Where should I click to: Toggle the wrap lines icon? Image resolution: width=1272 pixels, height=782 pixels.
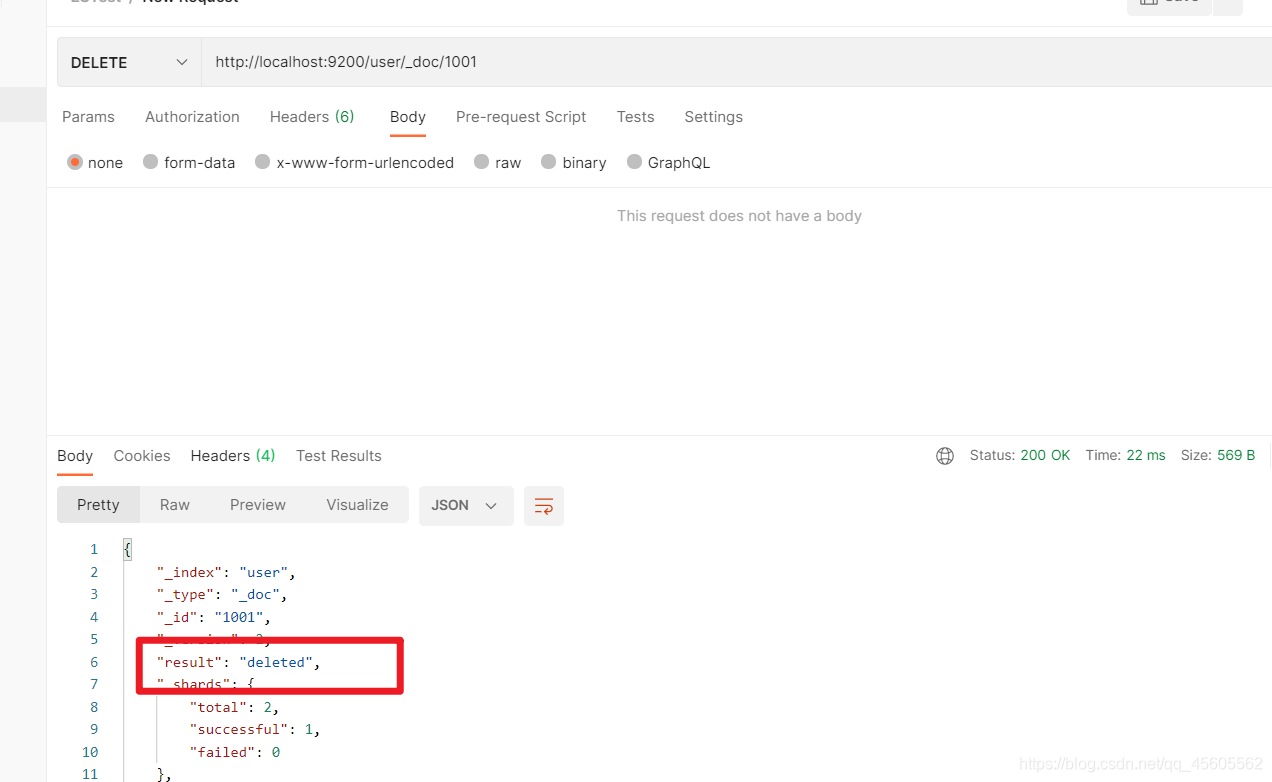click(544, 506)
